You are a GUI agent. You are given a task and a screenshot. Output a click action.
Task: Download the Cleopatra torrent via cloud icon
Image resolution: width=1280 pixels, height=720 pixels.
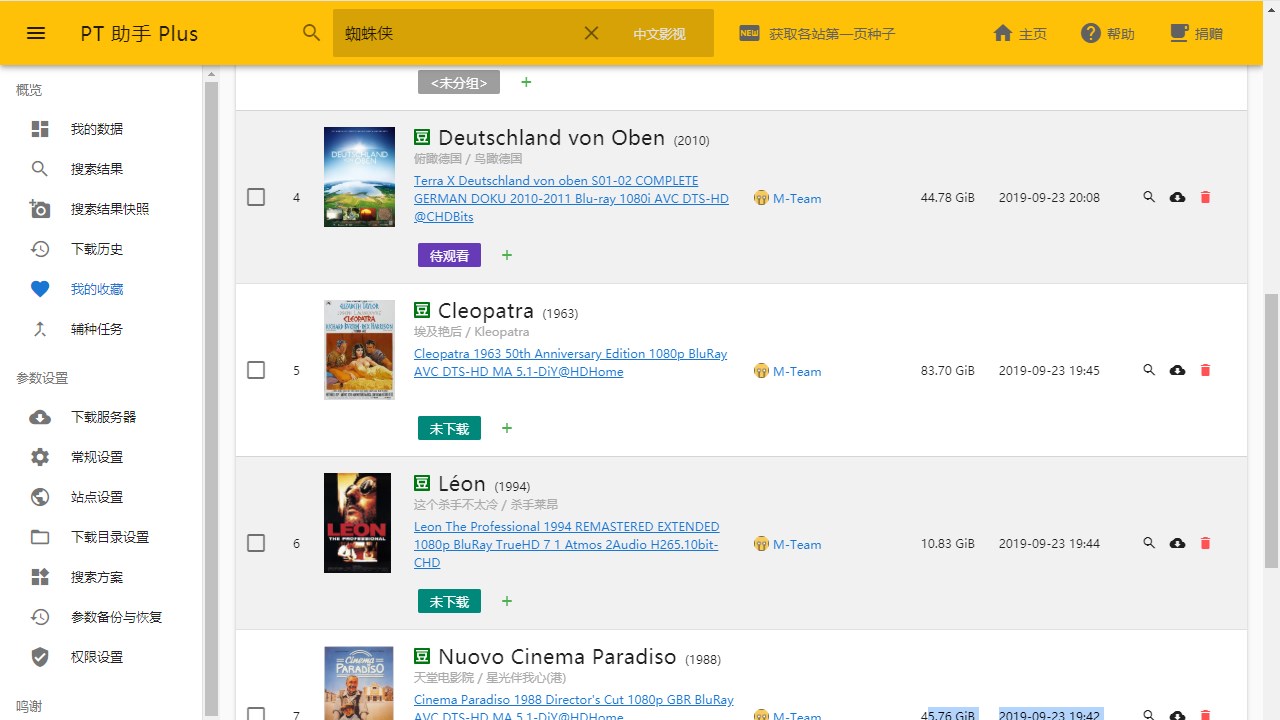click(x=1177, y=370)
